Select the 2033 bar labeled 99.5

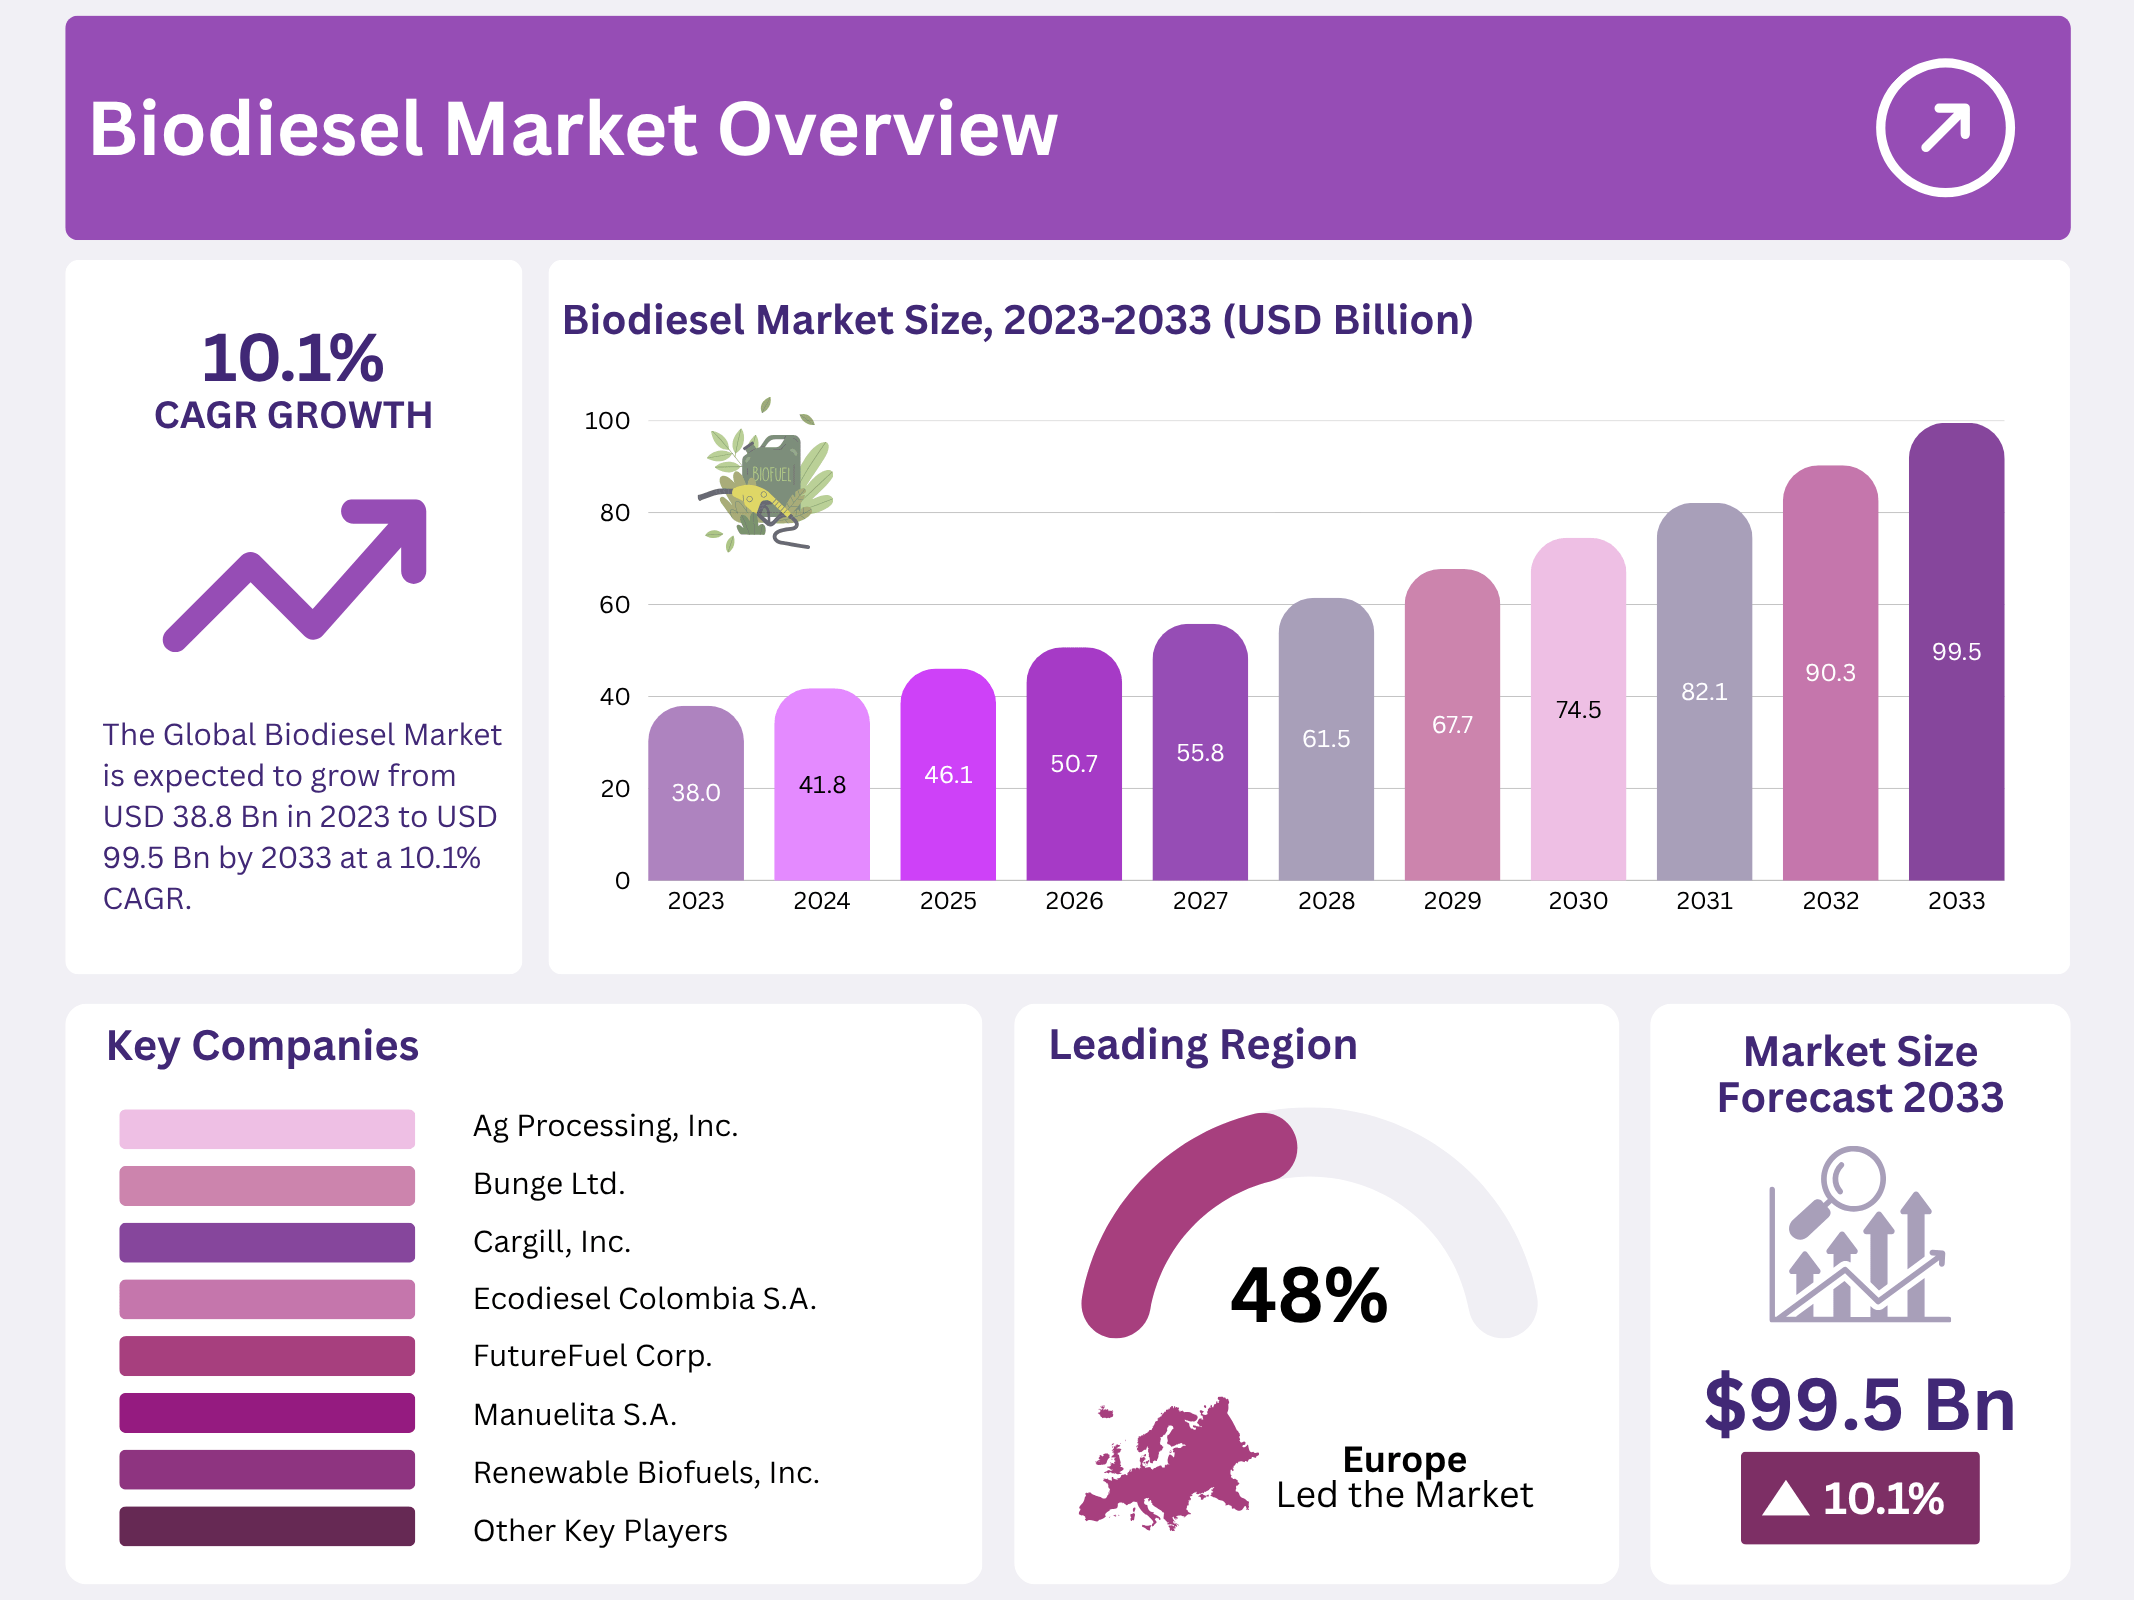click(x=1956, y=652)
